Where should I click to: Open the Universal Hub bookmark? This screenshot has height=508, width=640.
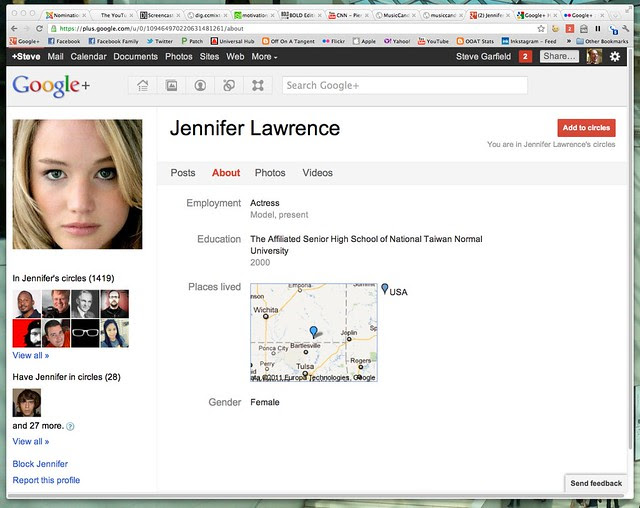click(x=232, y=41)
